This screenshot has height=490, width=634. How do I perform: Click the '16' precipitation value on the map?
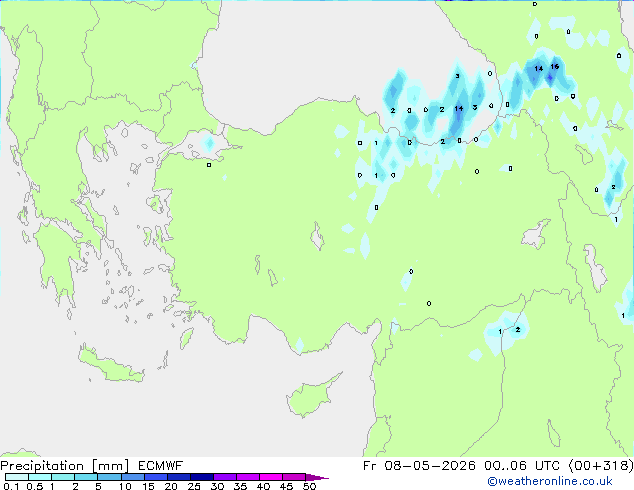tap(555, 66)
